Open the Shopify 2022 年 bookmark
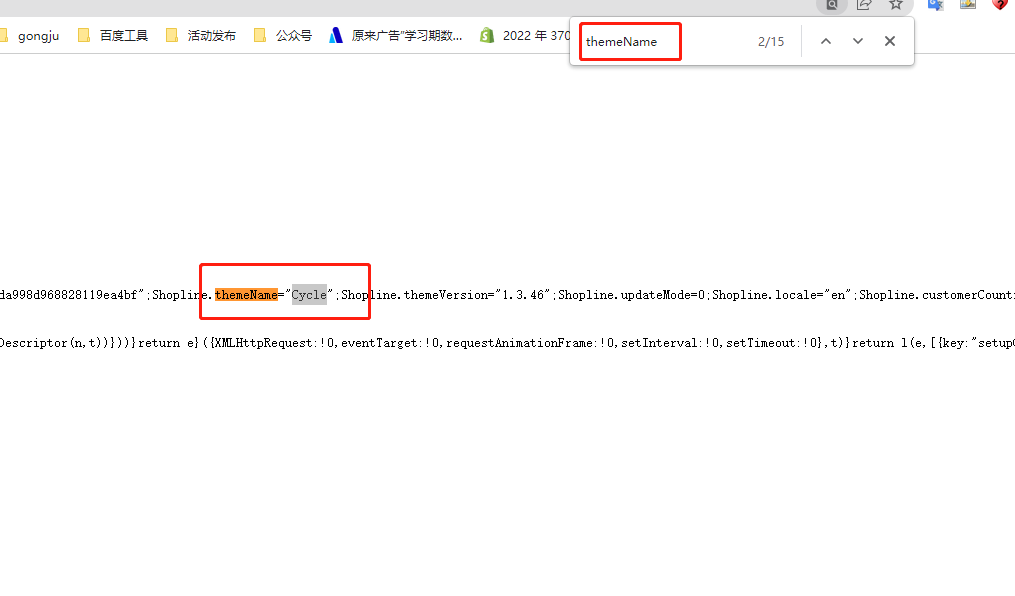The width and height of the screenshot is (1015, 596). [525, 36]
